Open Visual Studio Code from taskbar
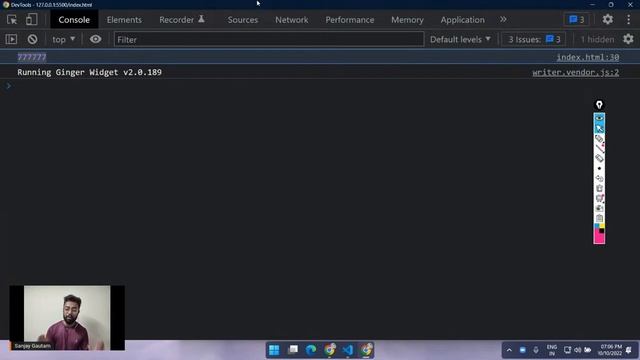Screen dimensions: 640x360 [347, 350]
